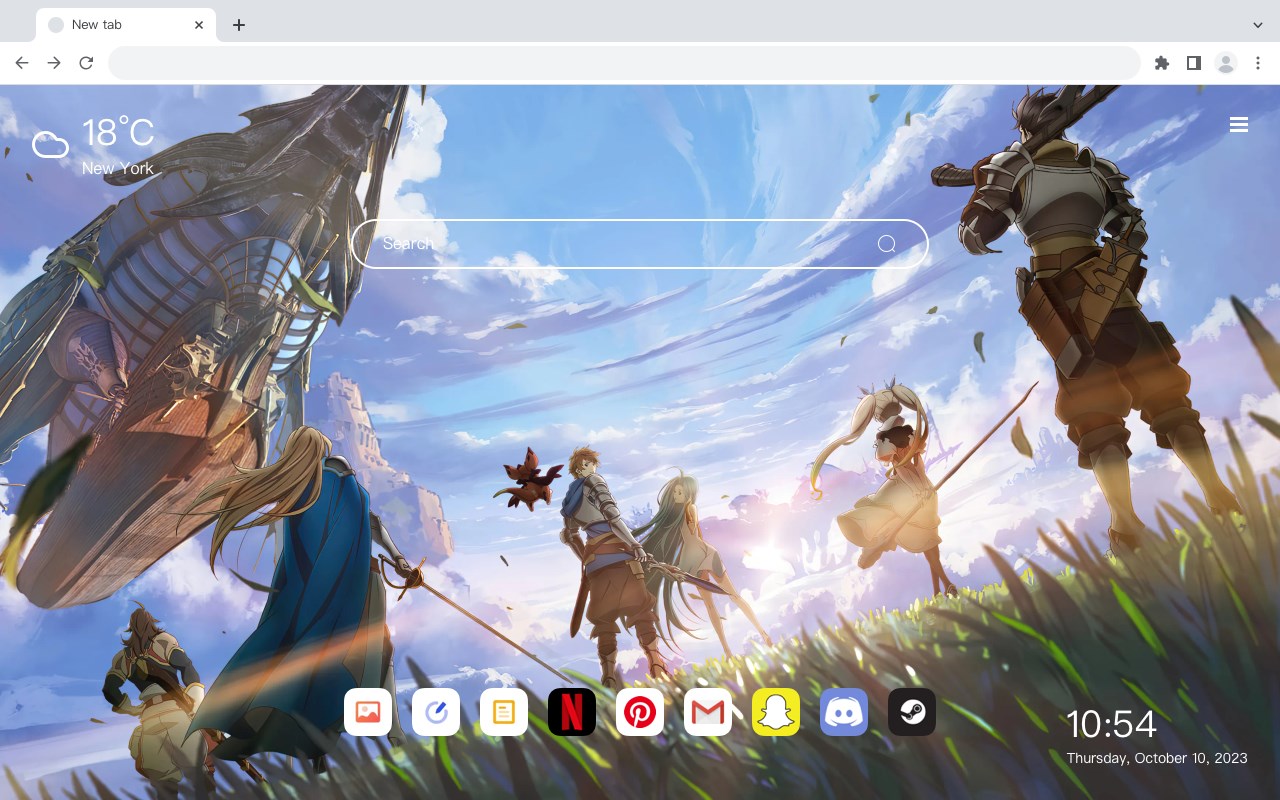Select the New tab tab

point(126,25)
